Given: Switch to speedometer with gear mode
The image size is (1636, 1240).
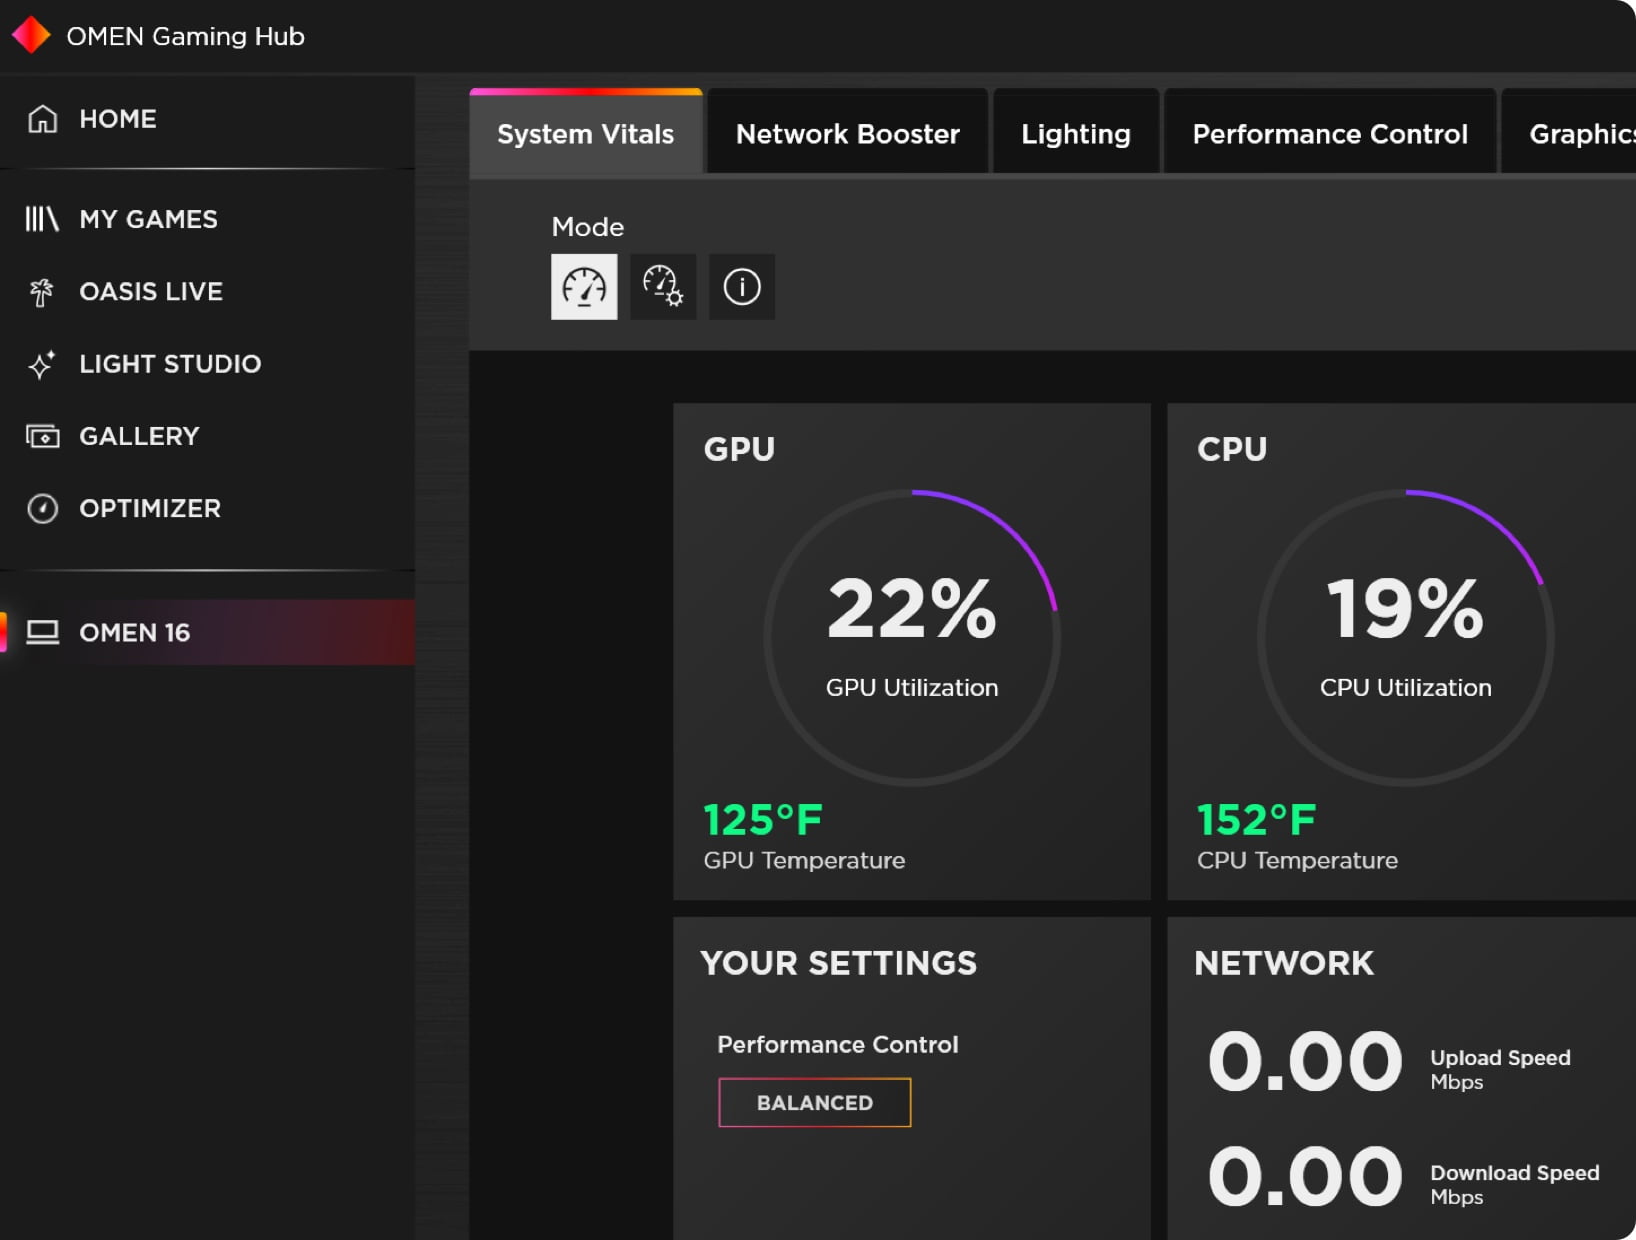Looking at the screenshot, I should click(x=662, y=287).
